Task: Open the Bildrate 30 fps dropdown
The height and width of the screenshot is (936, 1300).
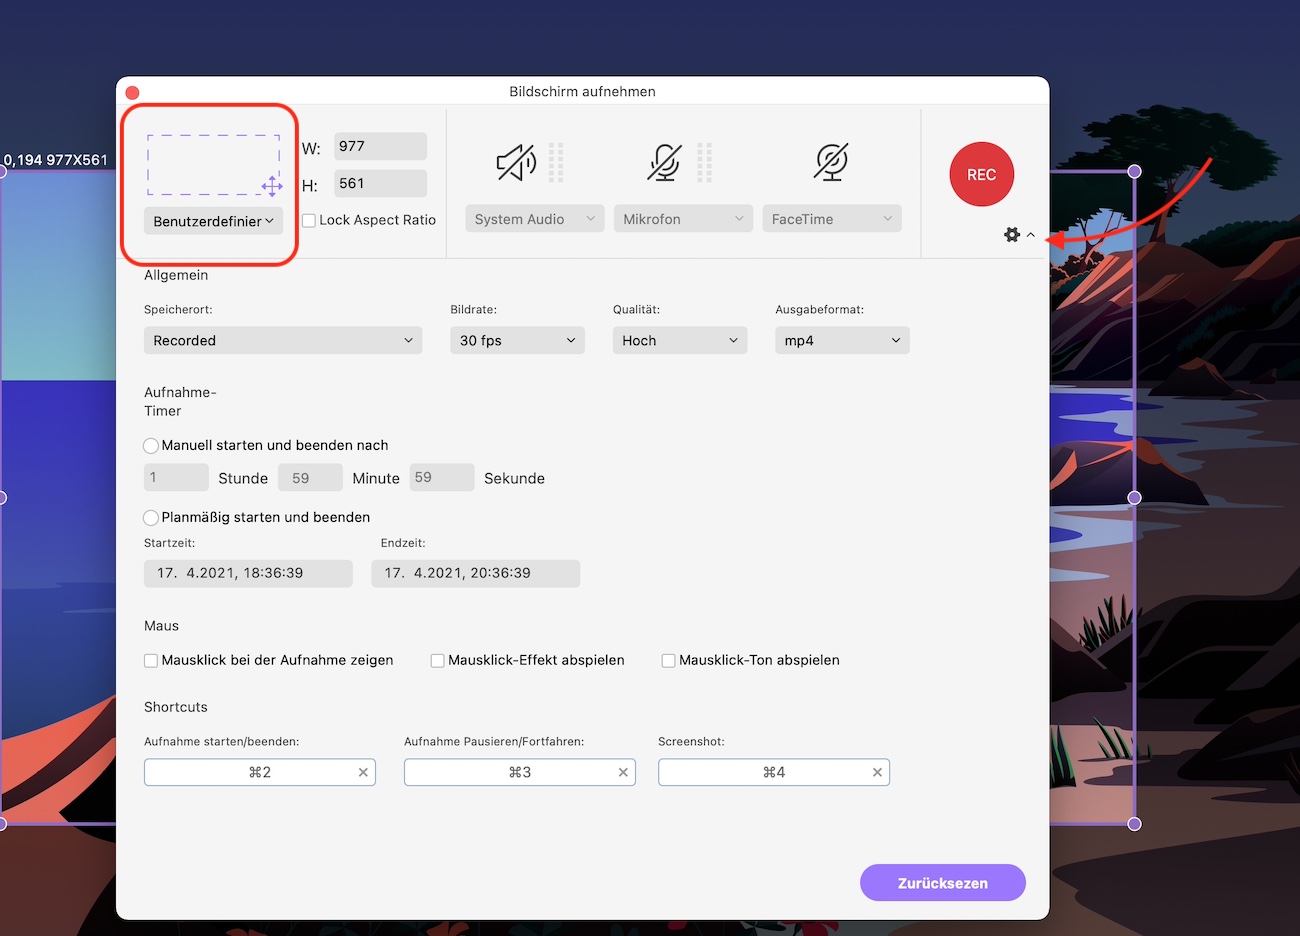Action: click(517, 340)
